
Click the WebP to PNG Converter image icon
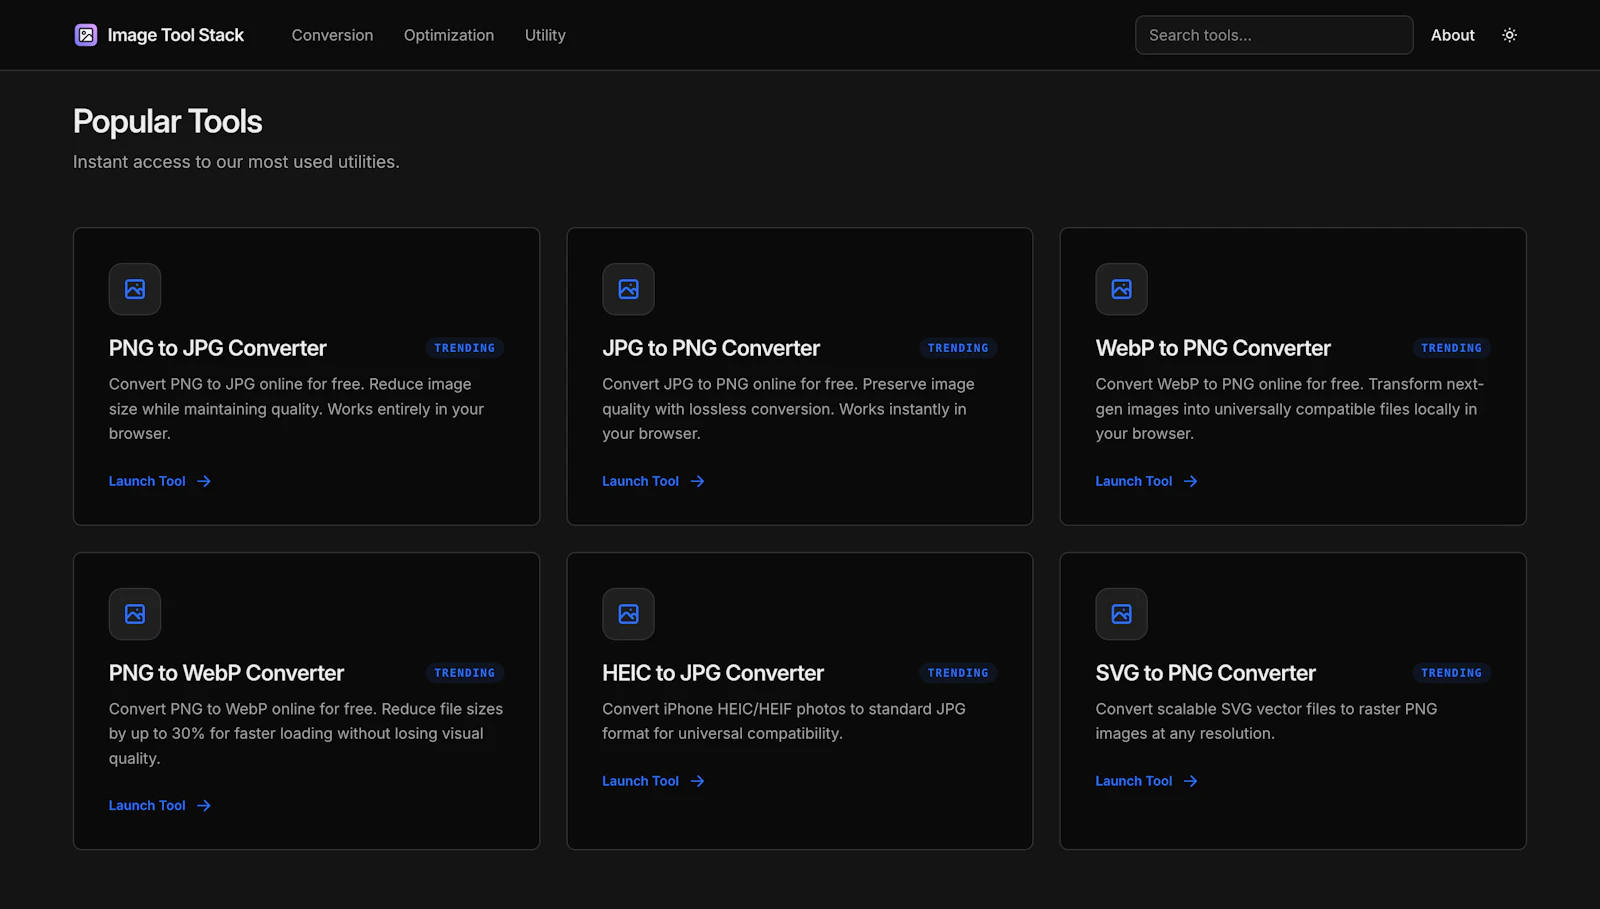click(x=1122, y=289)
